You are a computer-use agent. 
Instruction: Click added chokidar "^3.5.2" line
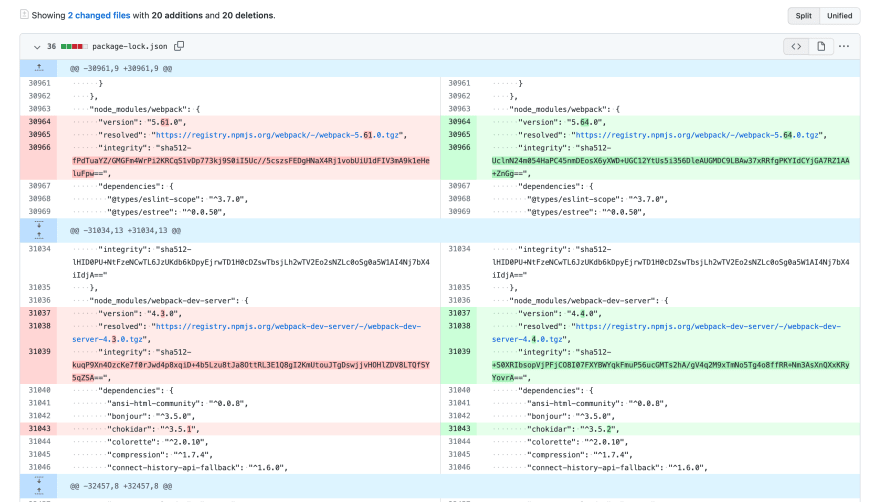(668, 429)
